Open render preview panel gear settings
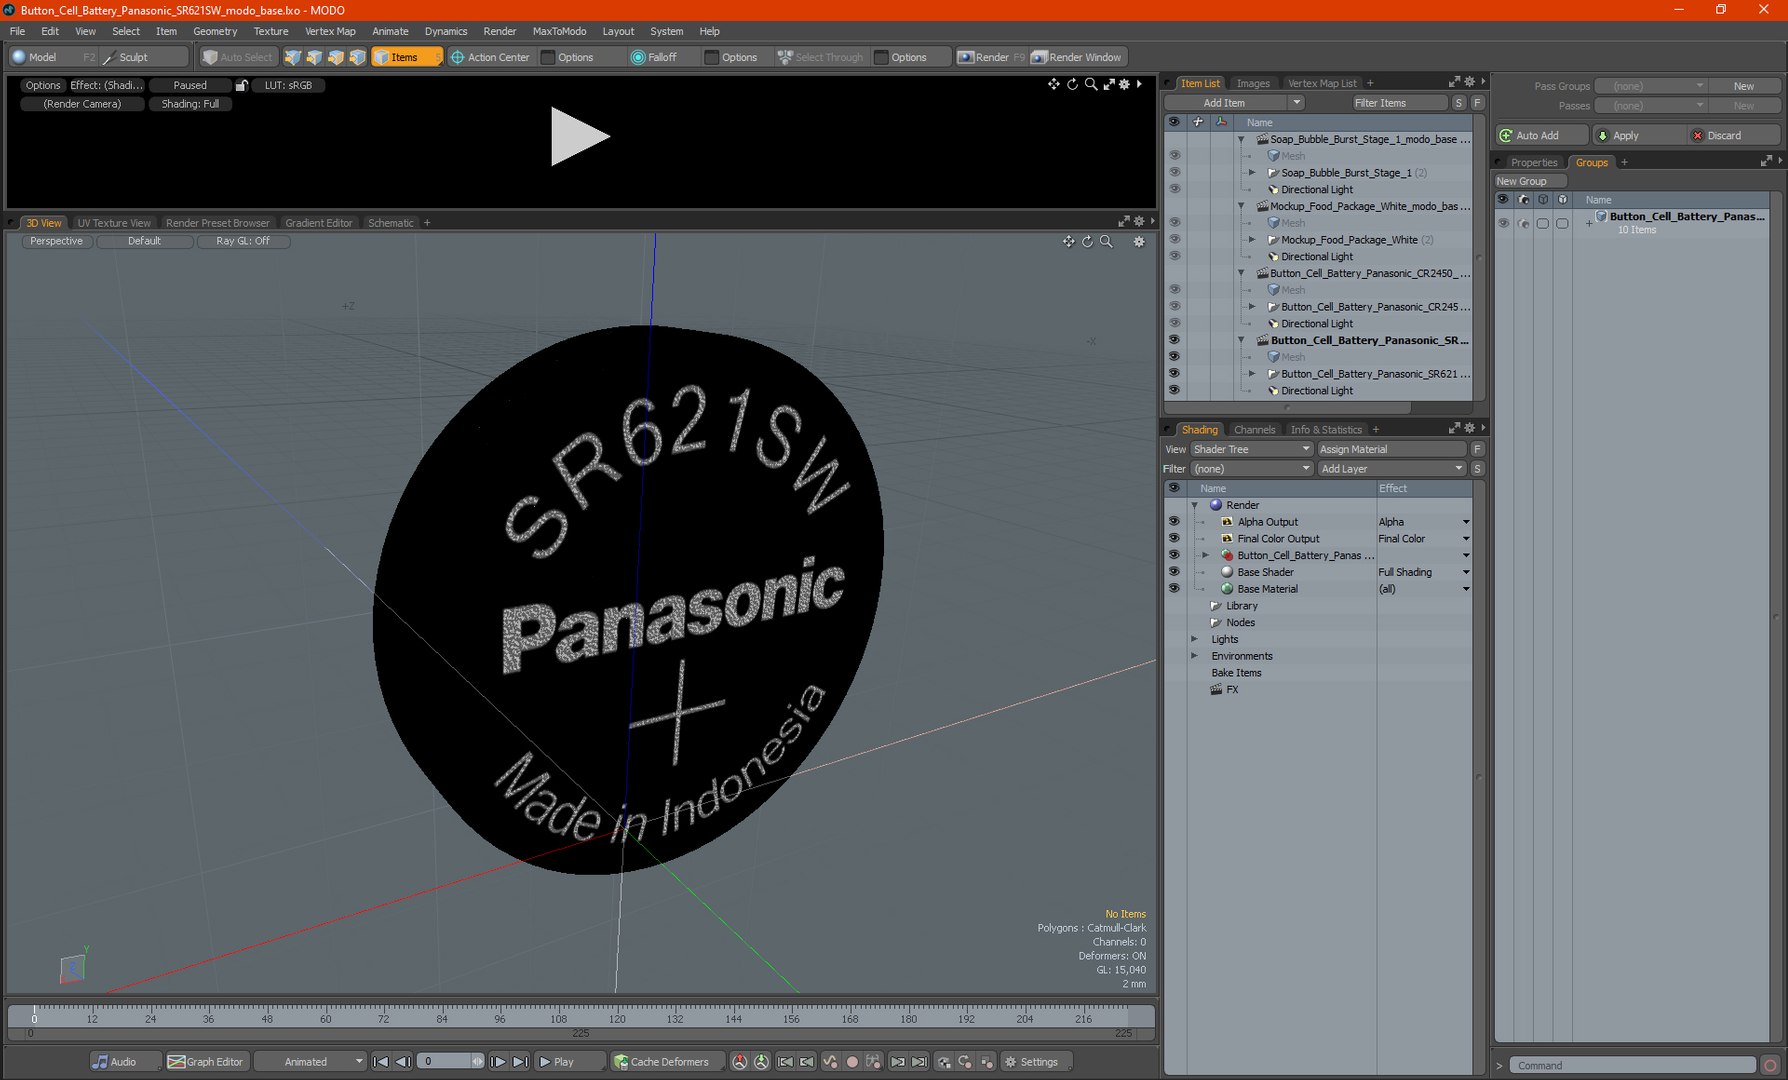The width and height of the screenshot is (1788, 1080). 1124,84
